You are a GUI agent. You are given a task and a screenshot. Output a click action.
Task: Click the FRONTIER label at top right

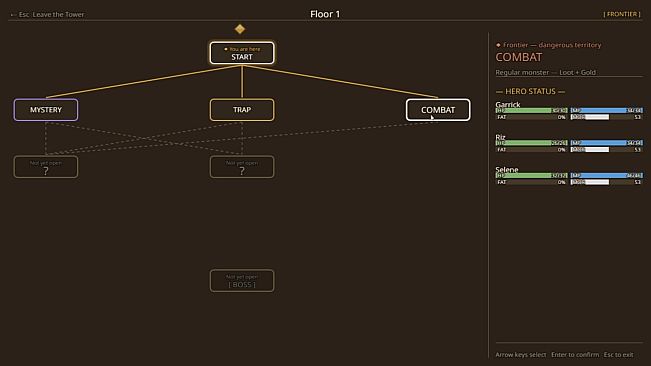tap(622, 14)
